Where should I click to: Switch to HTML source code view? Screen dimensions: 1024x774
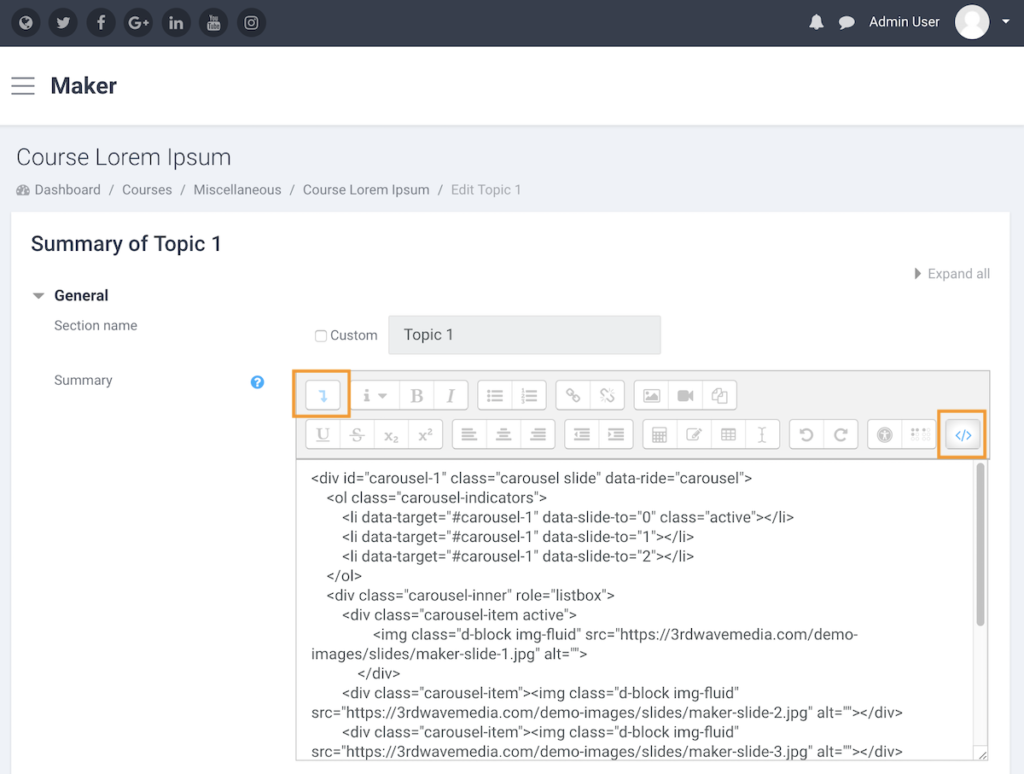pos(962,434)
